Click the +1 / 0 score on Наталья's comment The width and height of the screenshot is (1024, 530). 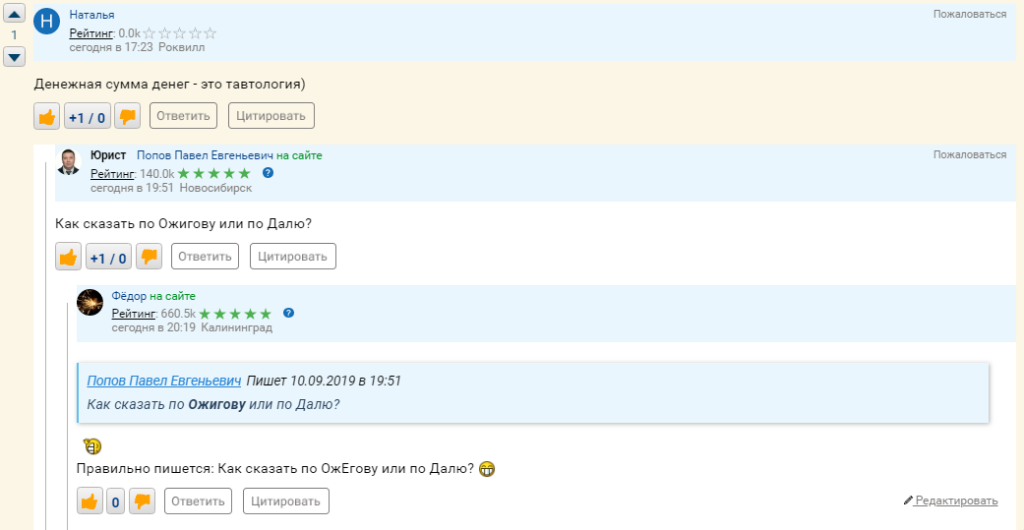click(87, 117)
